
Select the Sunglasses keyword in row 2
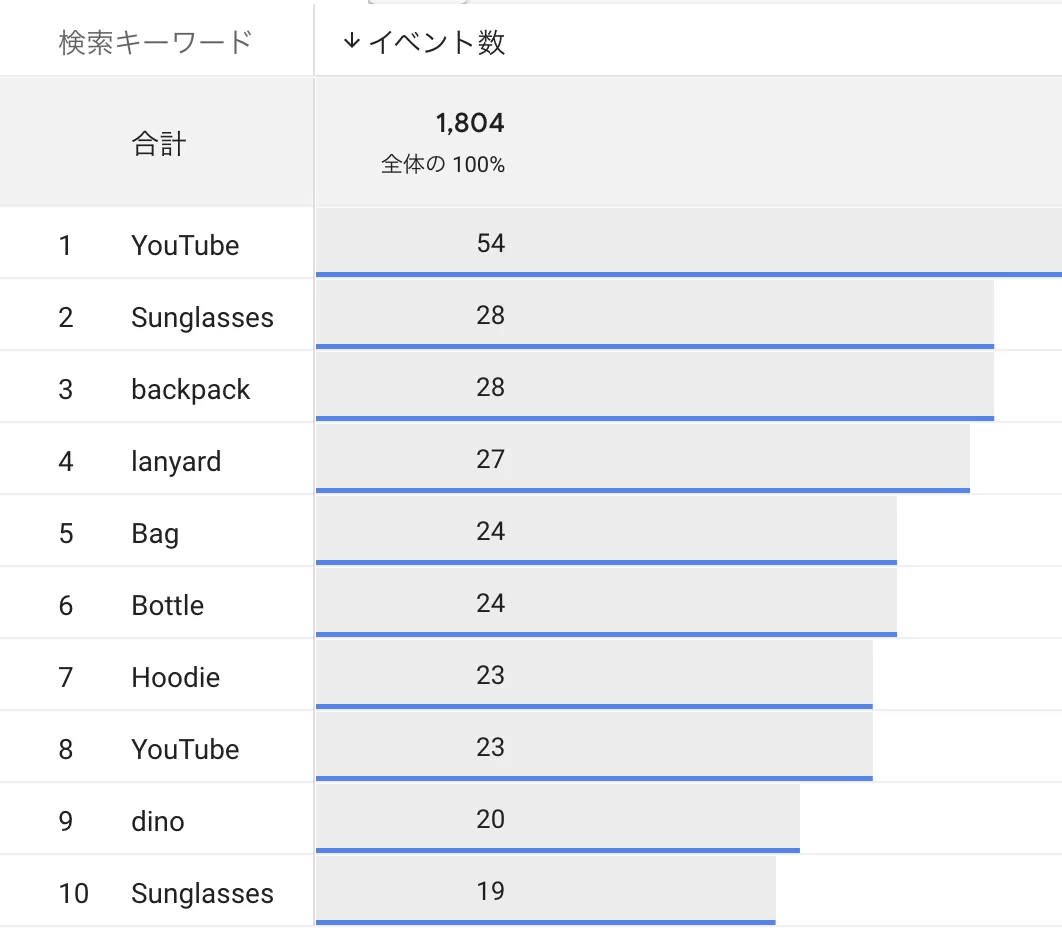click(203, 318)
